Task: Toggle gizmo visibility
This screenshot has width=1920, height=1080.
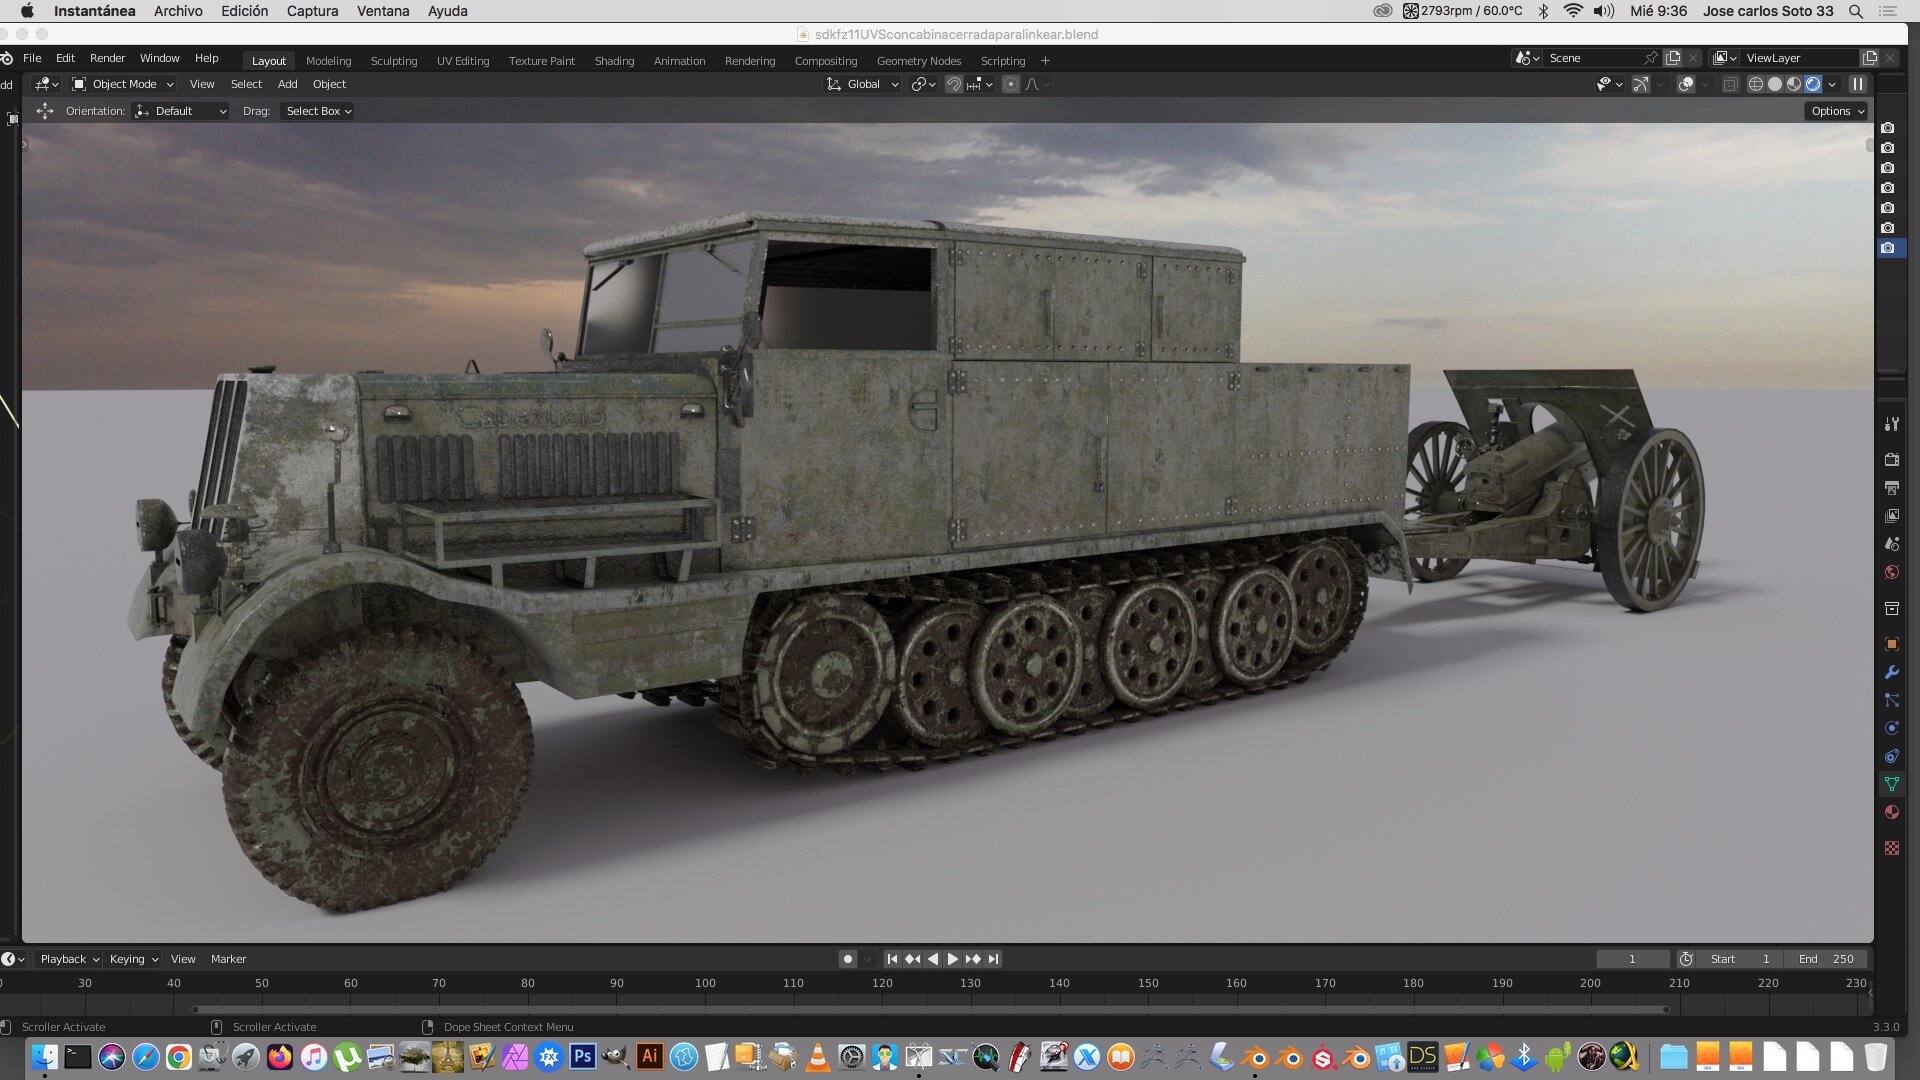Action: click(1641, 84)
